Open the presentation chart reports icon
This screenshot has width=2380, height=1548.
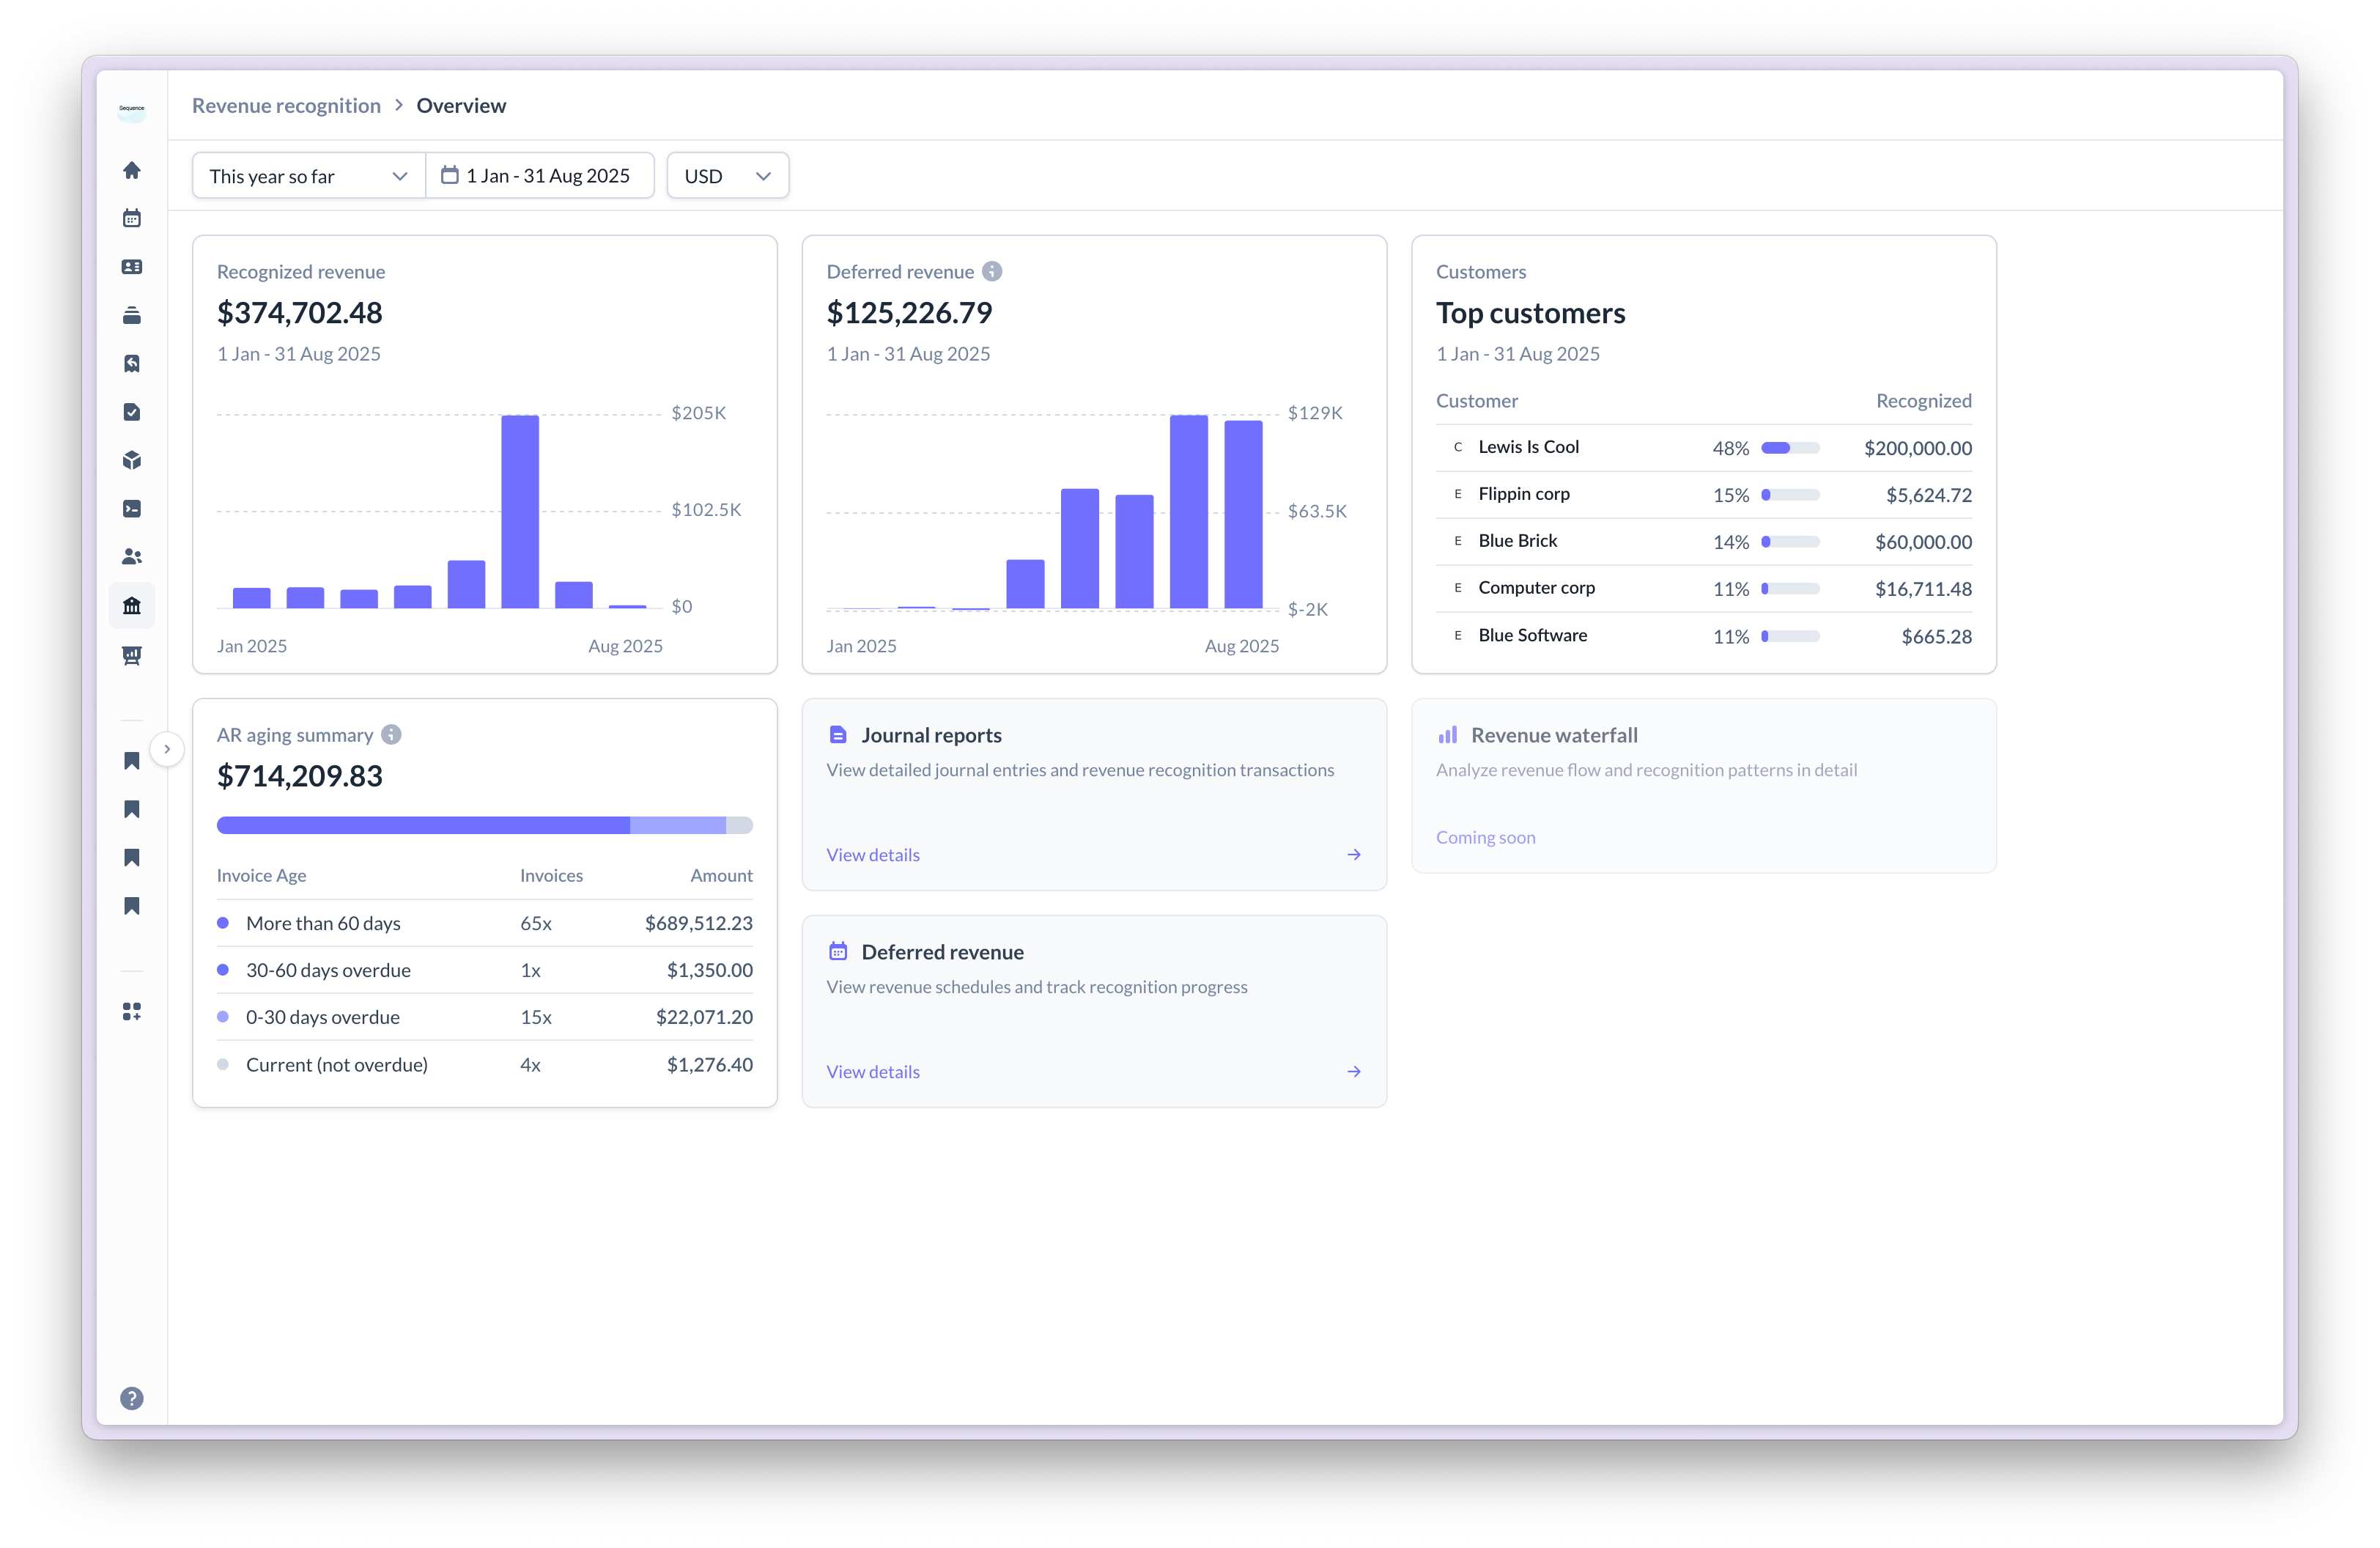tap(131, 655)
